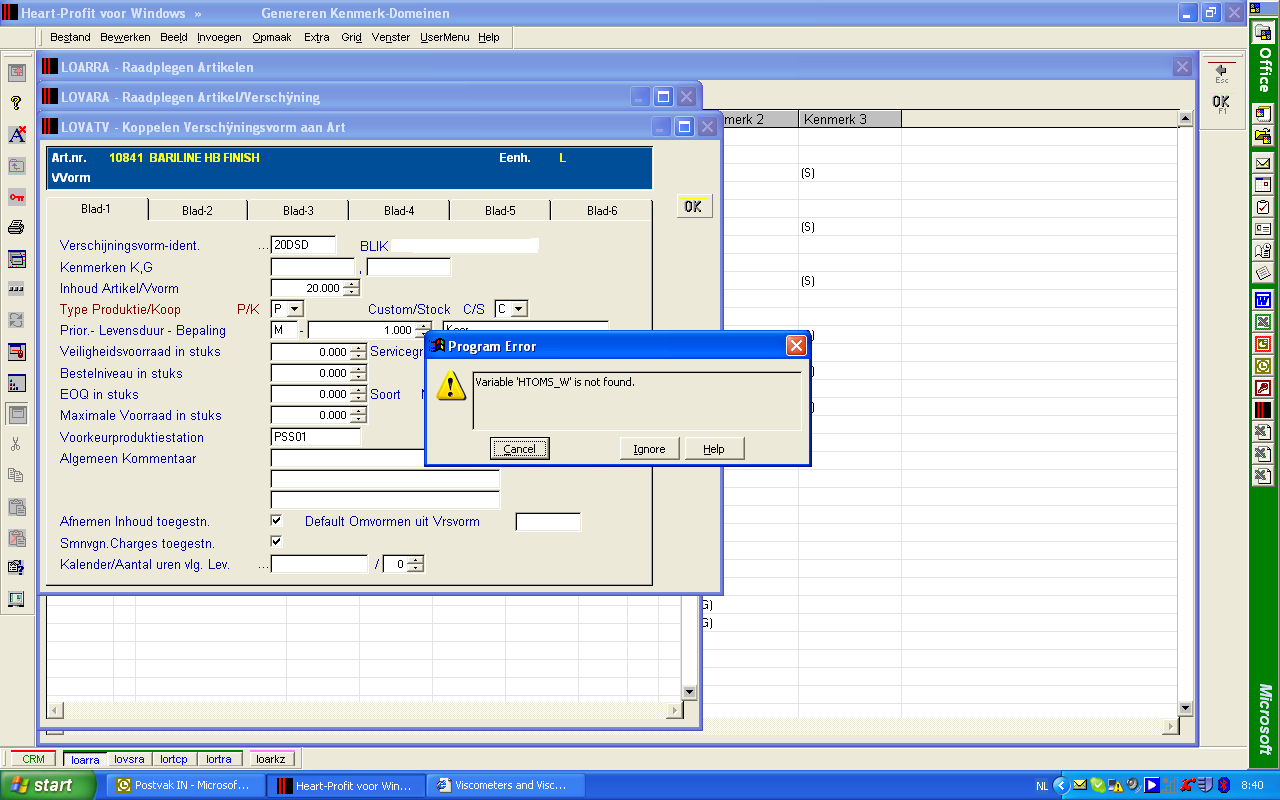Increase EOQ in stuks spinner
Image resolution: width=1280 pixels, height=800 pixels.
click(358, 390)
